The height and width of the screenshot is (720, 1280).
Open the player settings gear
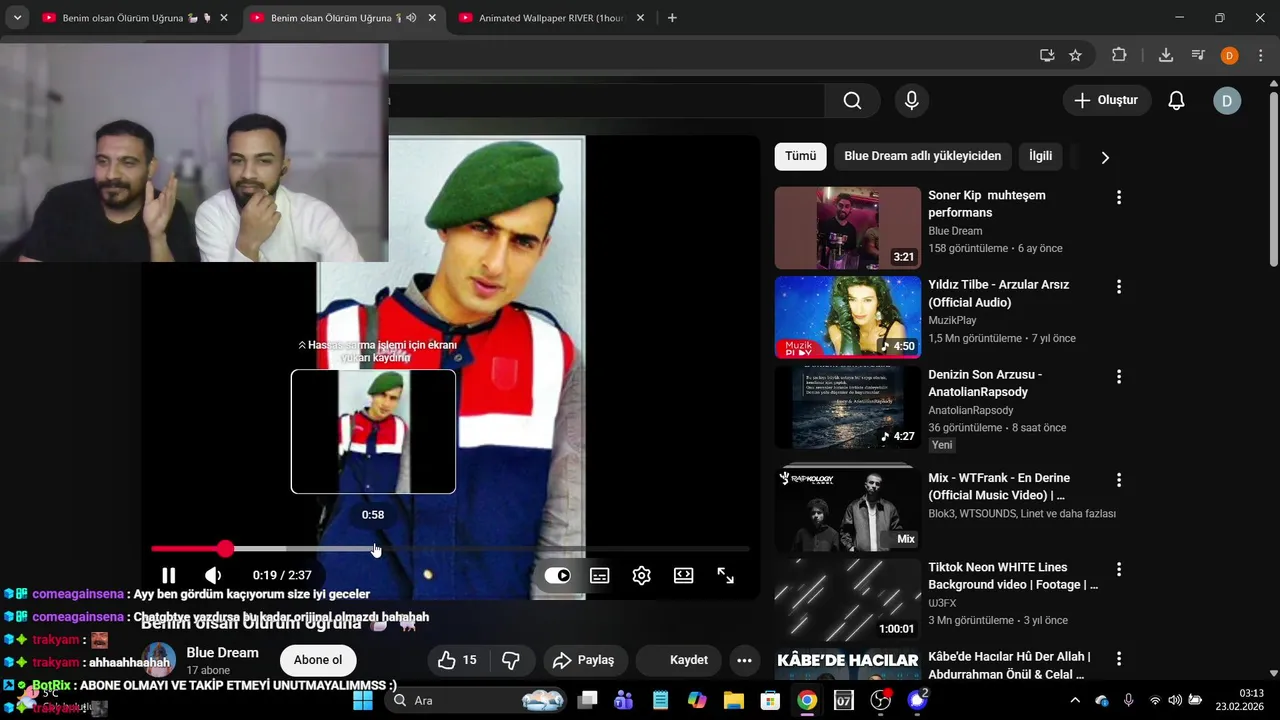[x=642, y=575]
